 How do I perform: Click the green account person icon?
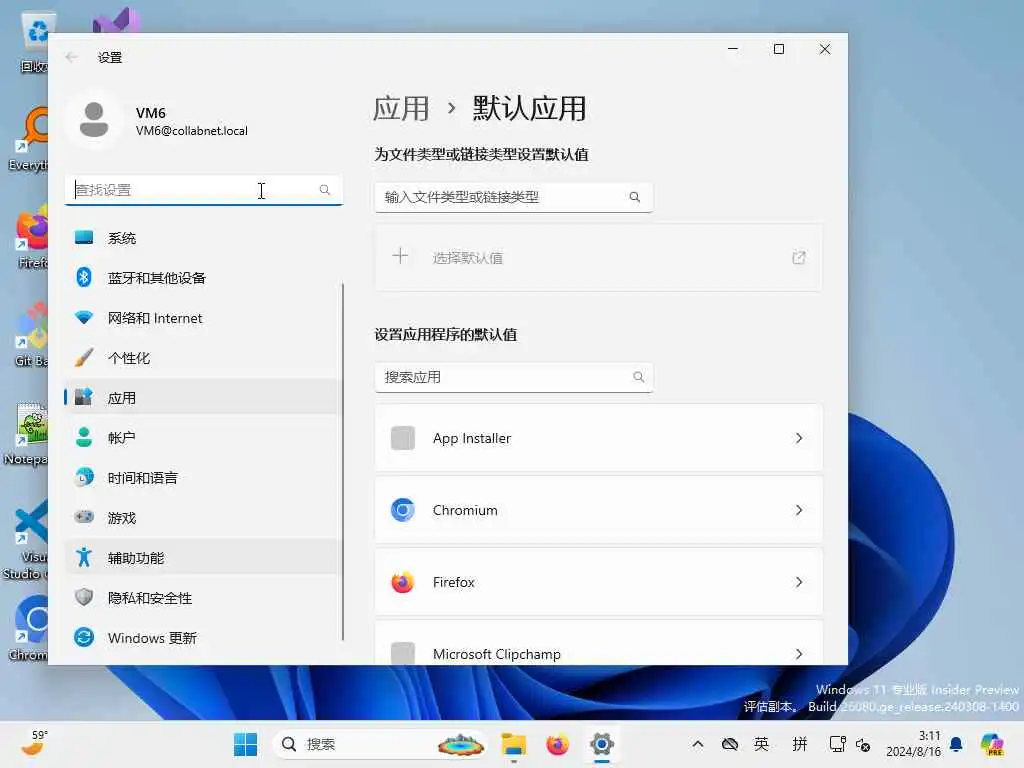(x=84, y=437)
